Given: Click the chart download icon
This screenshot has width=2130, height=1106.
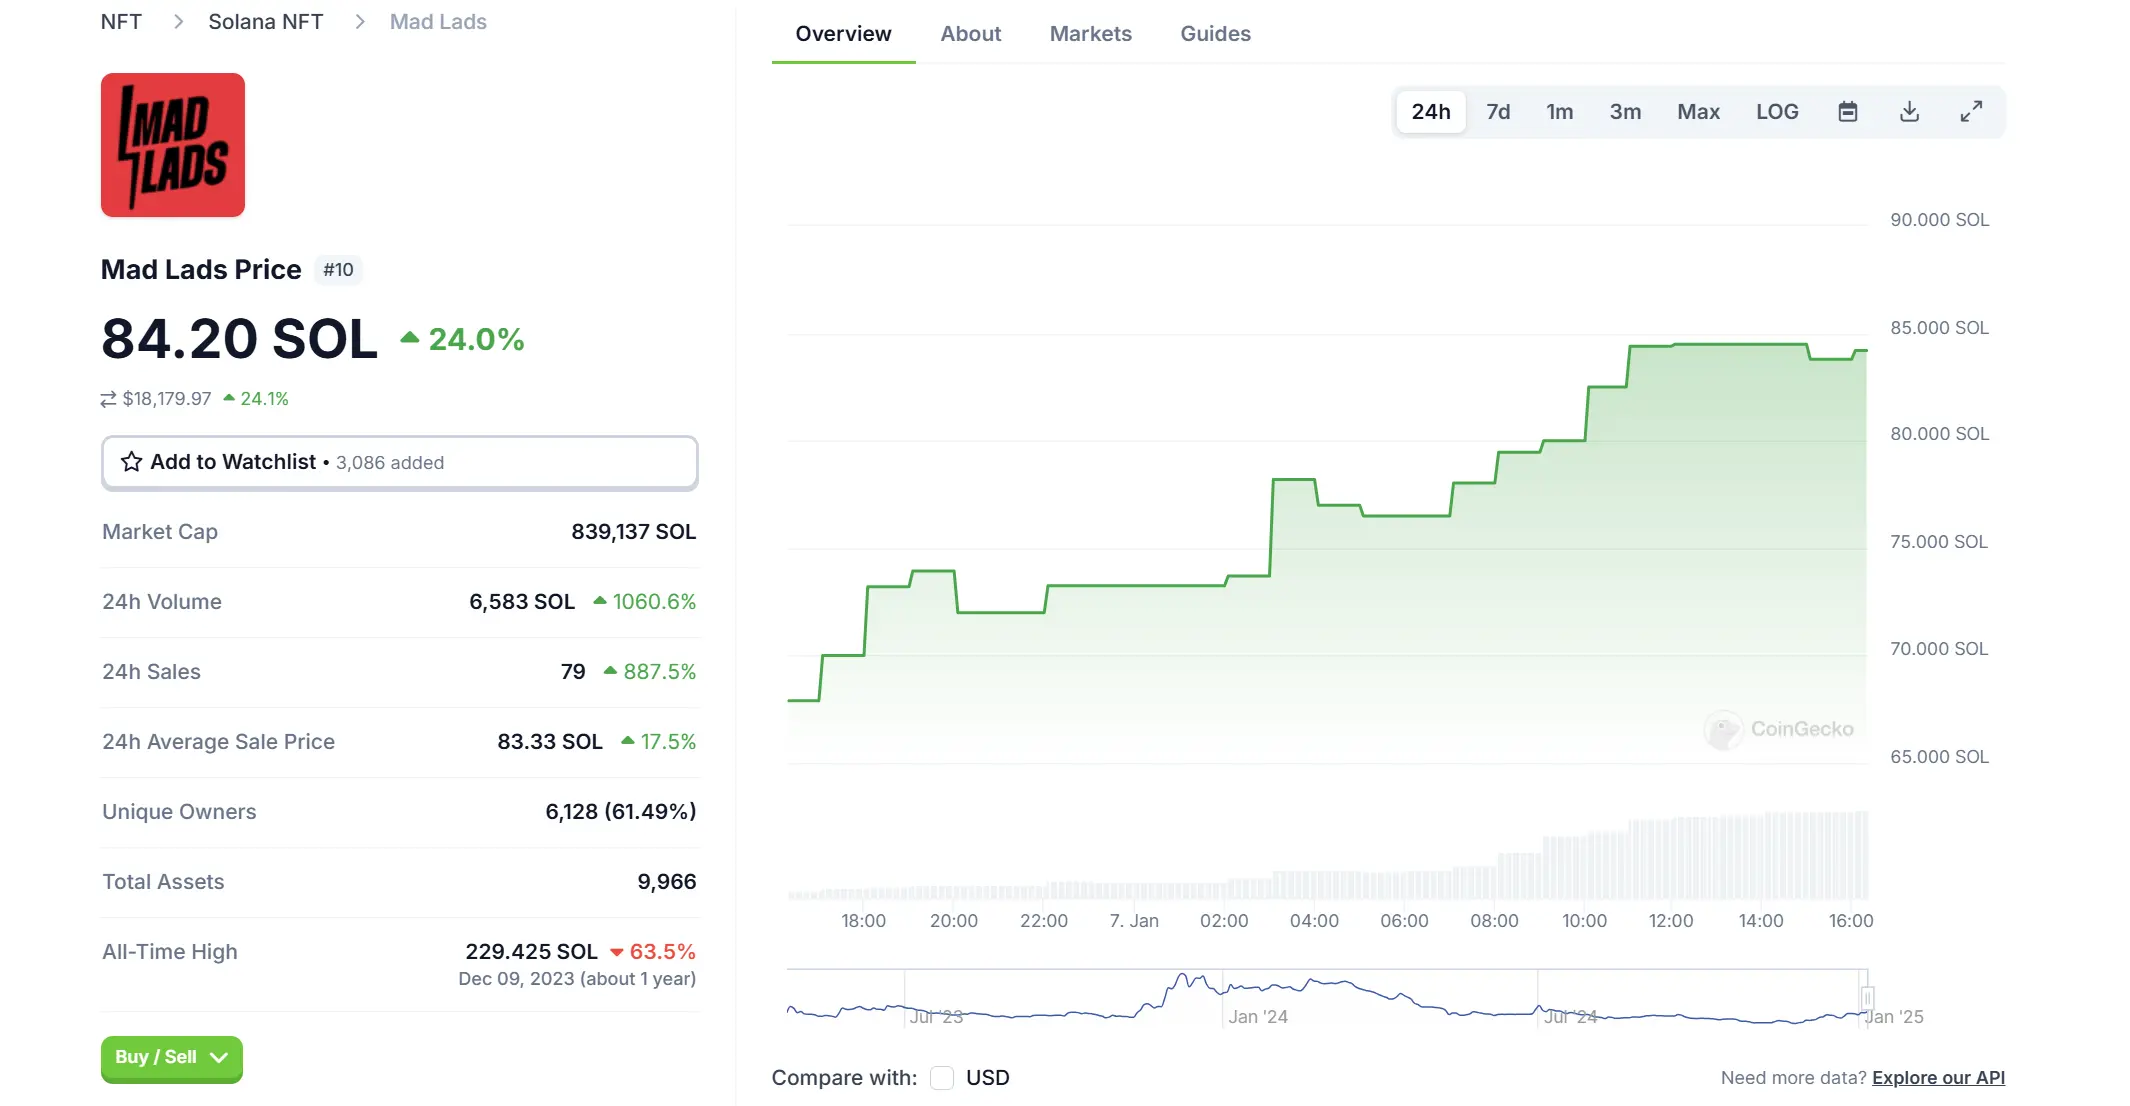Looking at the screenshot, I should click(1910, 111).
